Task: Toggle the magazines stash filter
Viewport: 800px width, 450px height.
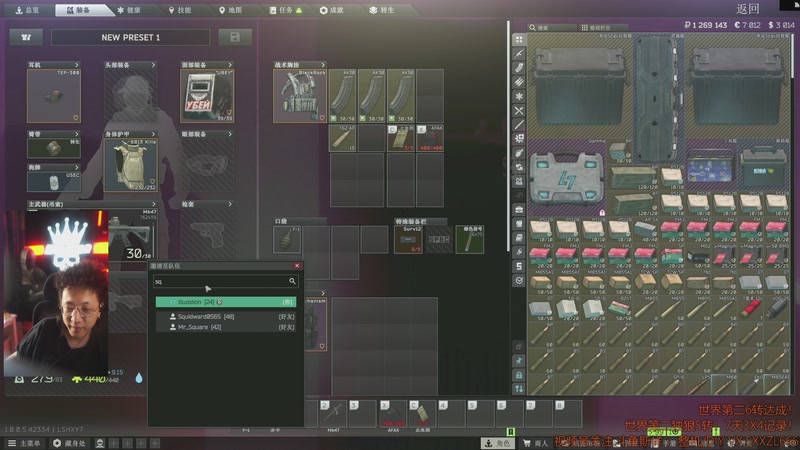Action: coord(519,67)
